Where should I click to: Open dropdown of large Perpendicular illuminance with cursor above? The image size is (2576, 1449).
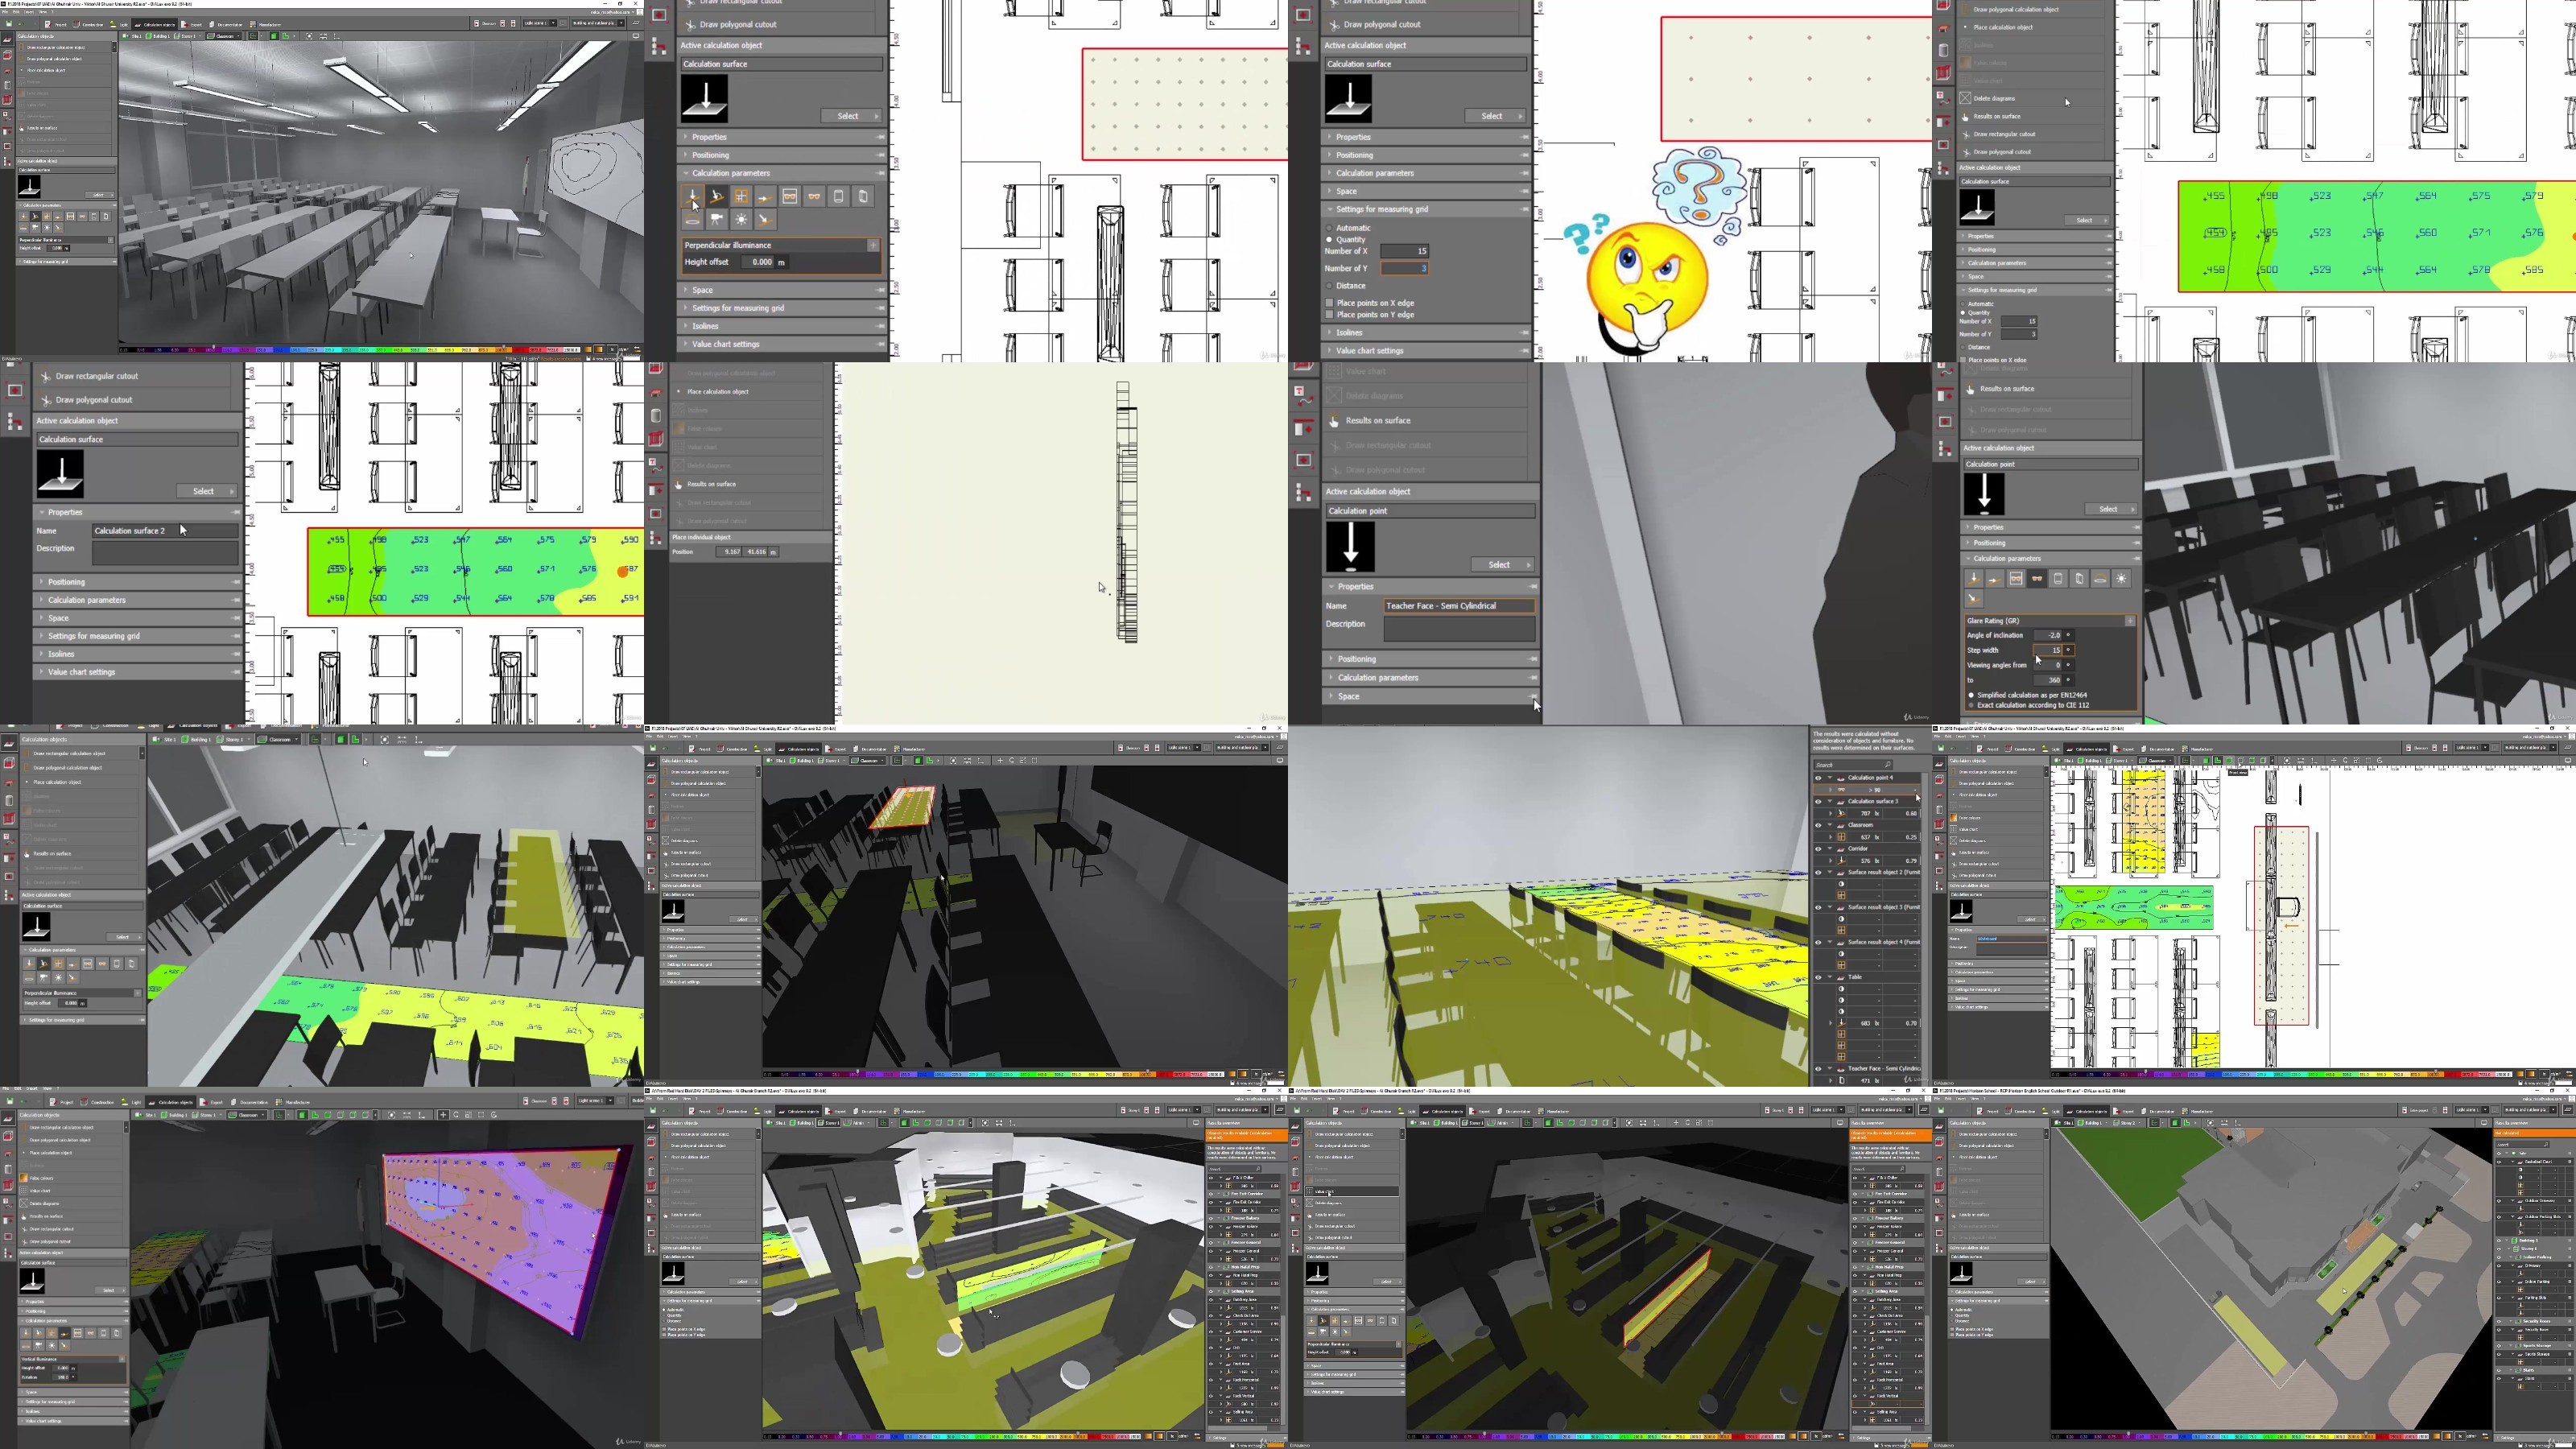(873, 245)
